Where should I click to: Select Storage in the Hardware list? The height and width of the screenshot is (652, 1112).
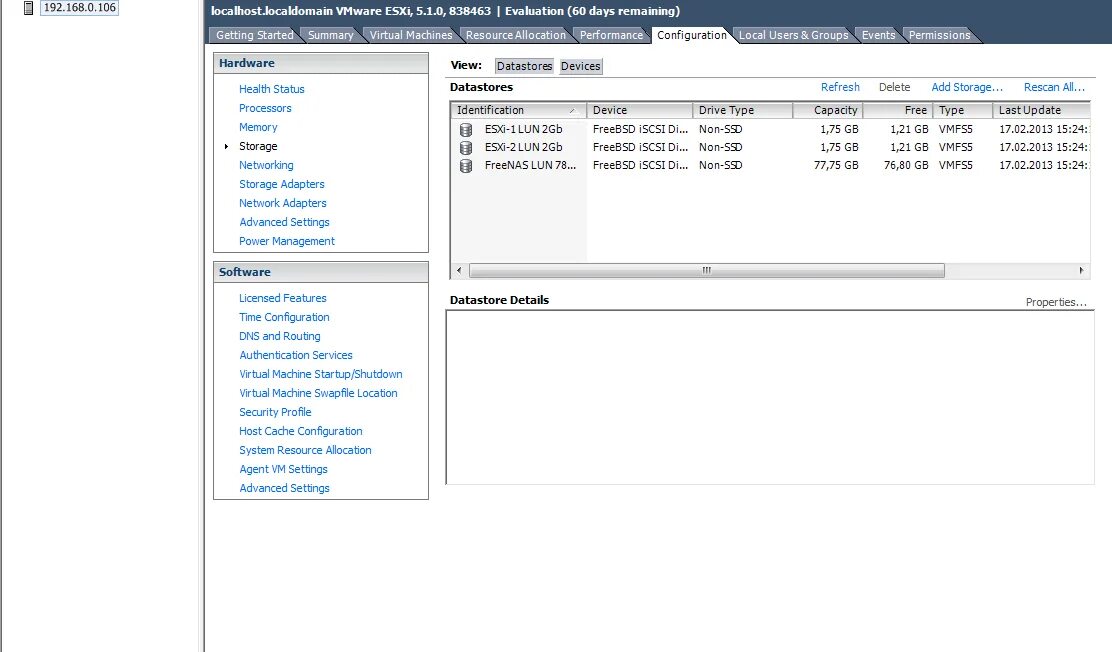(258, 146)
